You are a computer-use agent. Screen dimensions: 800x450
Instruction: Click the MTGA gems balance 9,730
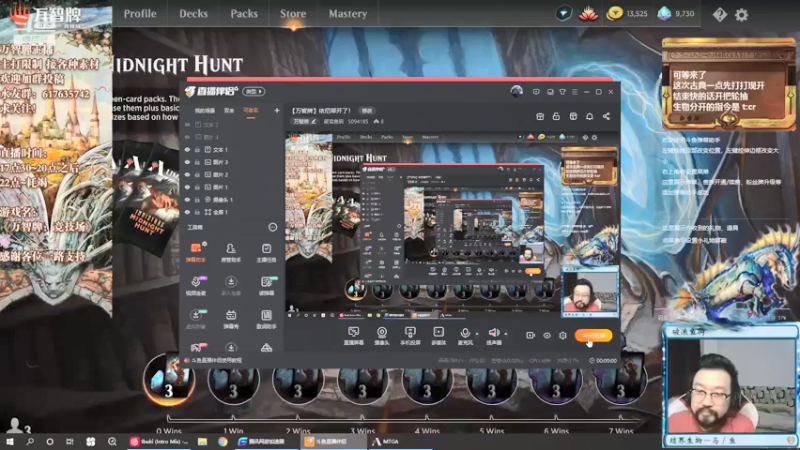(x=676, y=14)
